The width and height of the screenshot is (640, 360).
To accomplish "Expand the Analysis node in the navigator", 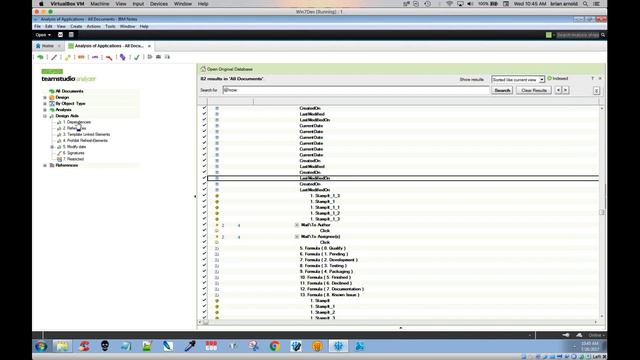I will pyautogui.click(x=45, y=110).
